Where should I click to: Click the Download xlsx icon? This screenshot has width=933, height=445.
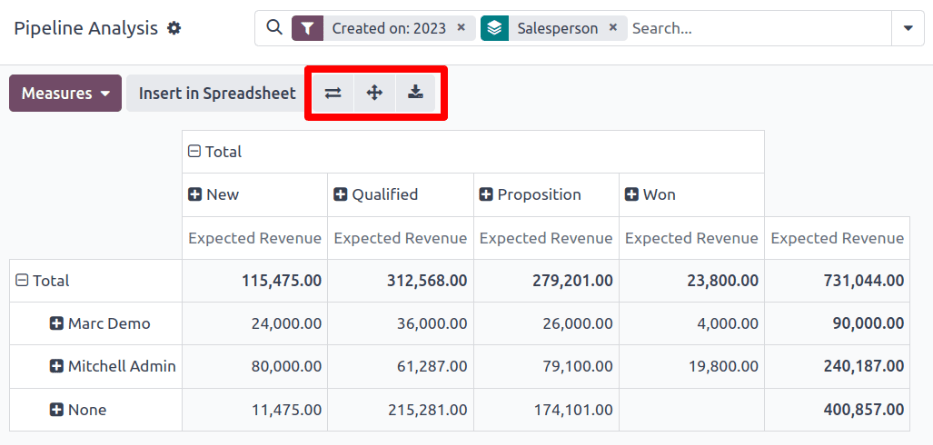pos(415,93)
